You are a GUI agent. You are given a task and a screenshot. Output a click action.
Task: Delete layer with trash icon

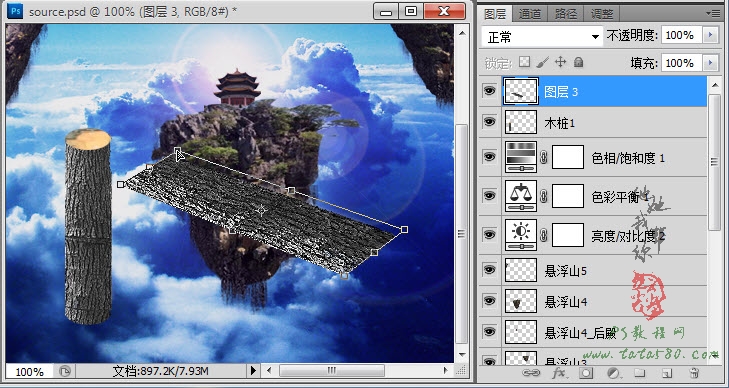(694, 373)
